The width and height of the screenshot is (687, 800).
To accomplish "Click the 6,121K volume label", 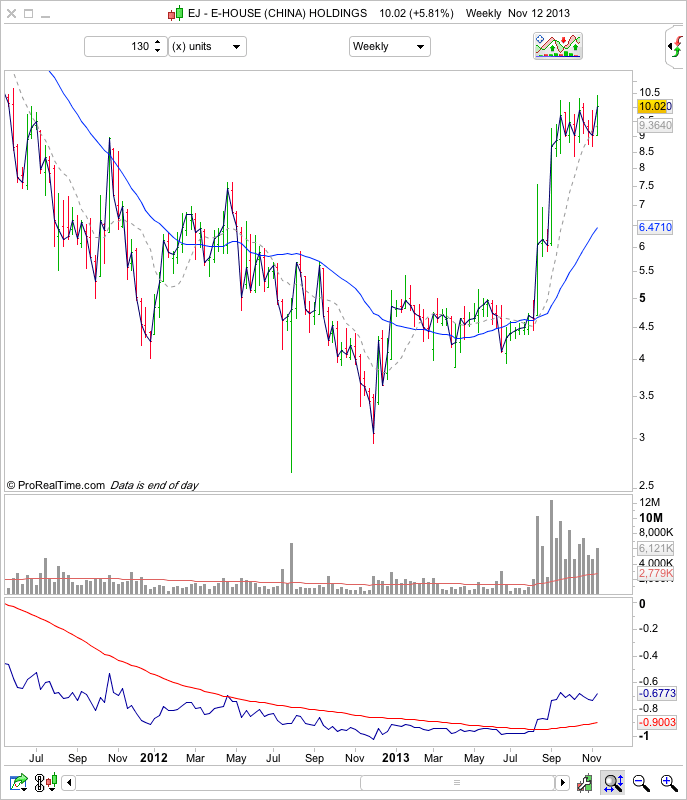I will click(x=656, y=548).
